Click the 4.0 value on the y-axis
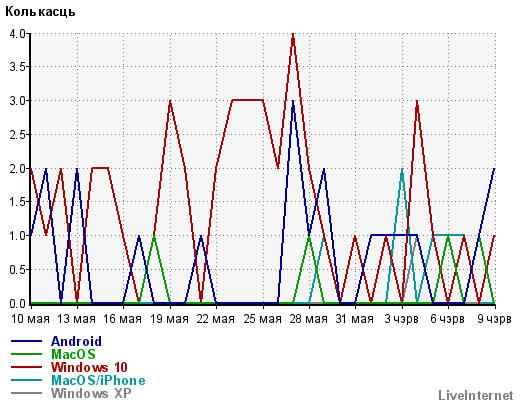 [18, 34]
